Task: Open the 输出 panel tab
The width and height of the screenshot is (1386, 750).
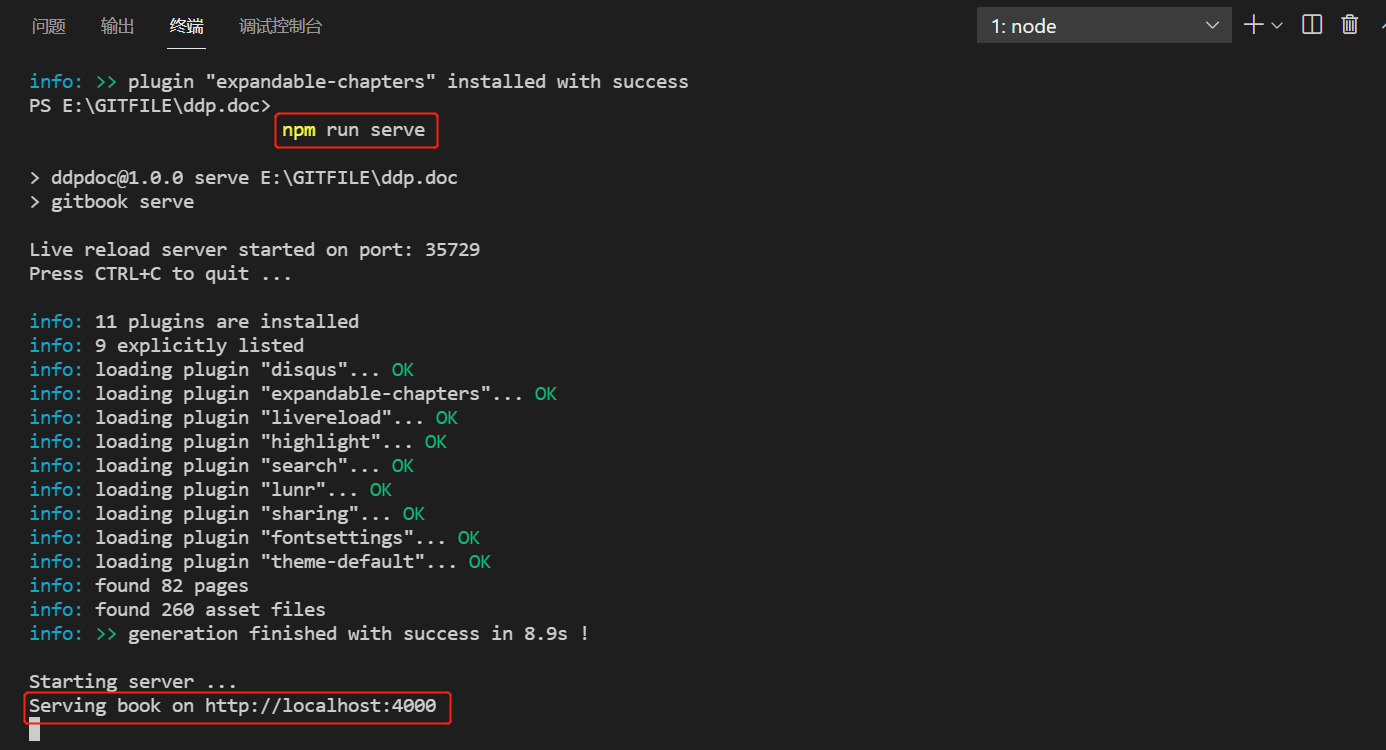Action: point(117,27)
